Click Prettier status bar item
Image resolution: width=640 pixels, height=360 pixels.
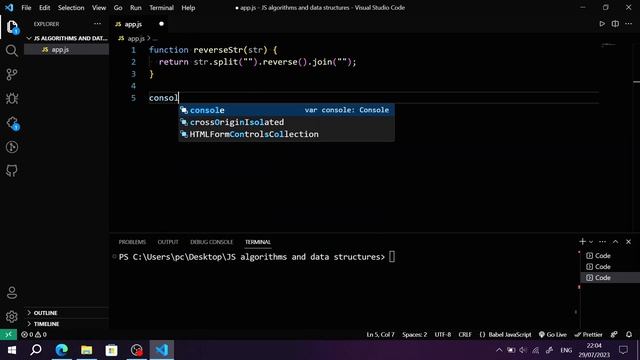pyautogui.click(x=589, y=334)
